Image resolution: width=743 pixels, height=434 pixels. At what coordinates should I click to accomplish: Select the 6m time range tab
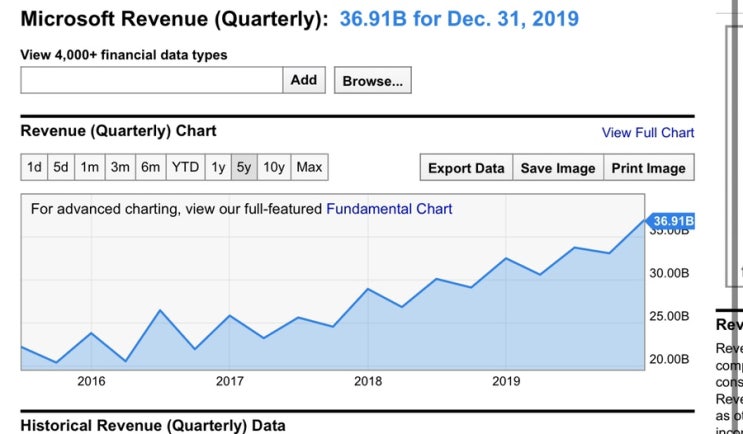(151, 167)
